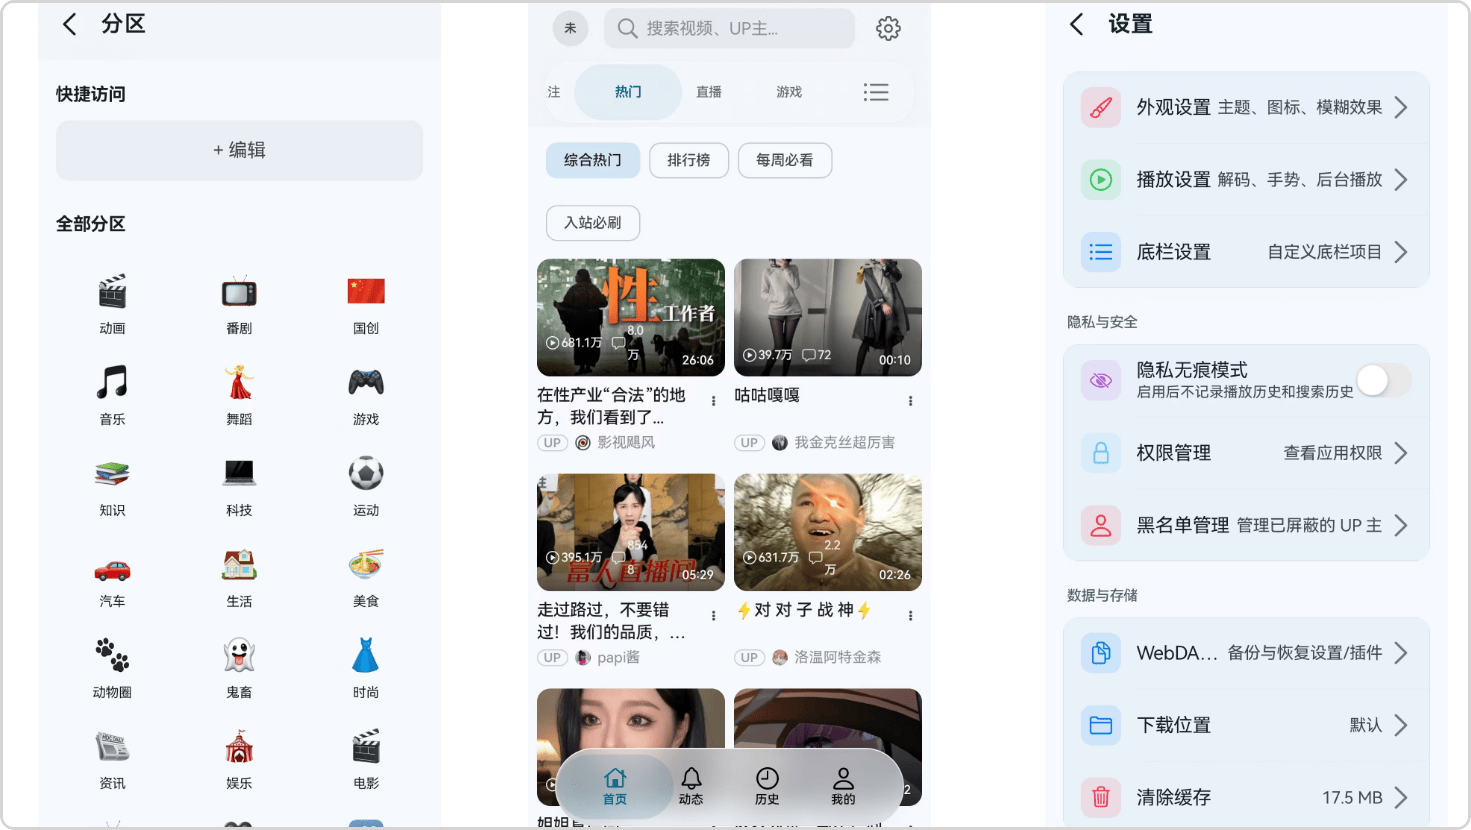Open the 对对子战神 video thumbnail
This screenshot has width=1471, height=830.
click(828, 532)
